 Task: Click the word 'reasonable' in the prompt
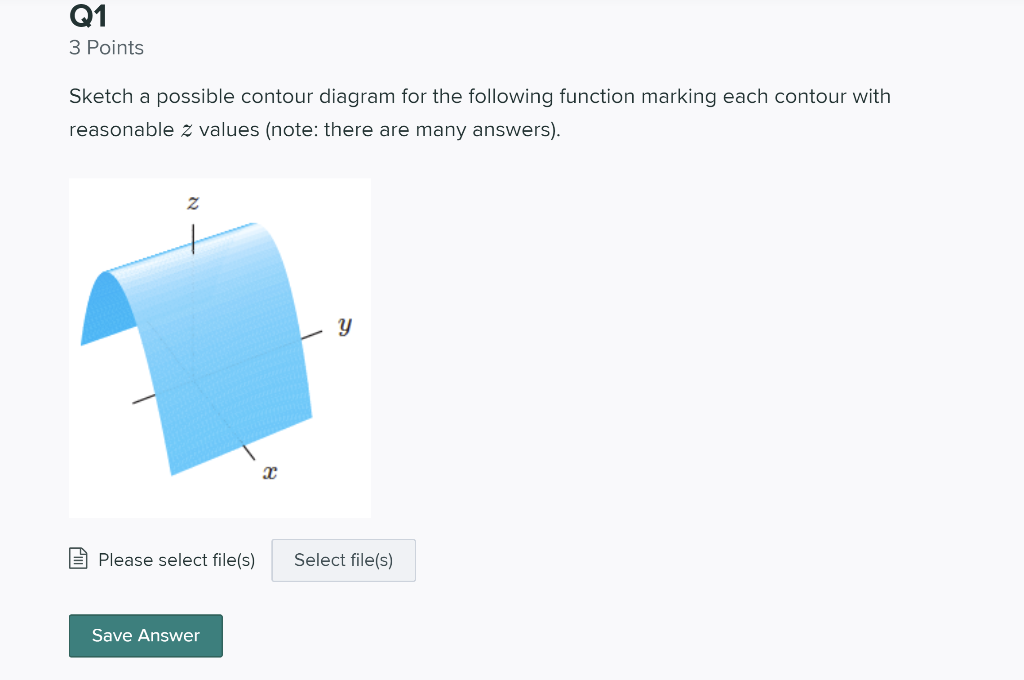point(121,130)
